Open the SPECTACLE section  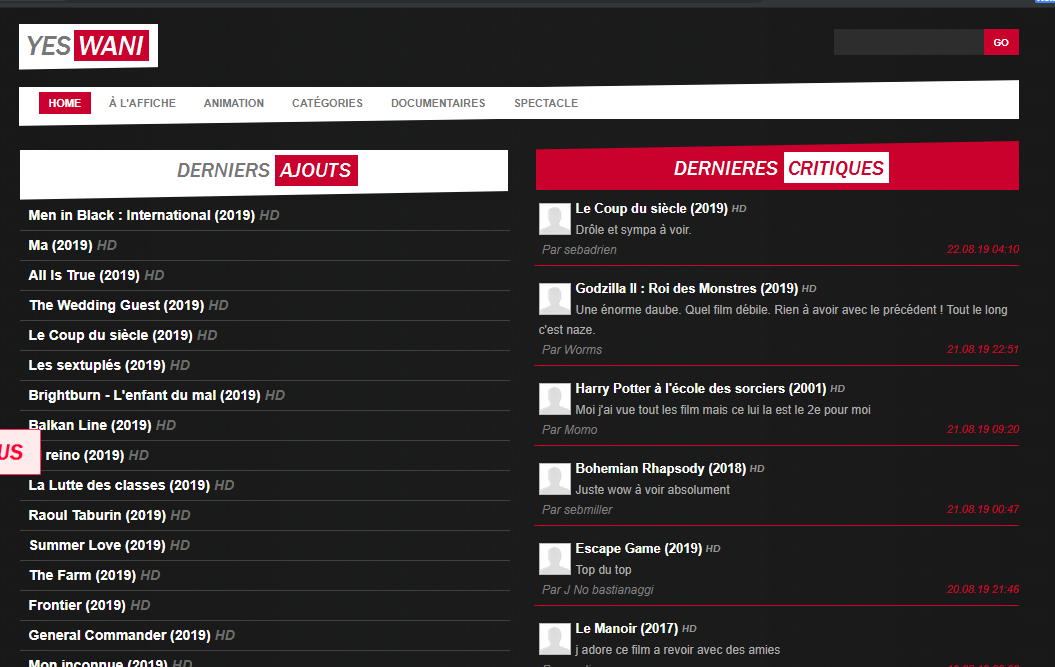coord(546,103)
